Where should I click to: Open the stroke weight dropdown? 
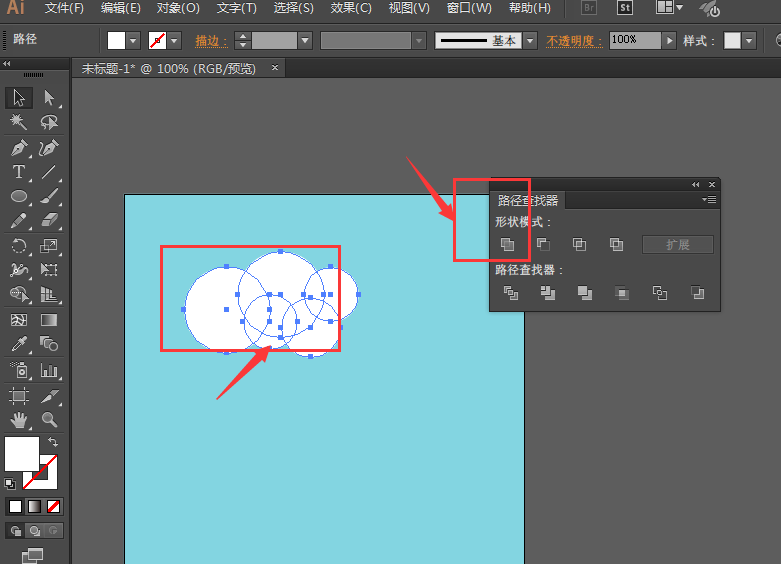pos(305,40)
